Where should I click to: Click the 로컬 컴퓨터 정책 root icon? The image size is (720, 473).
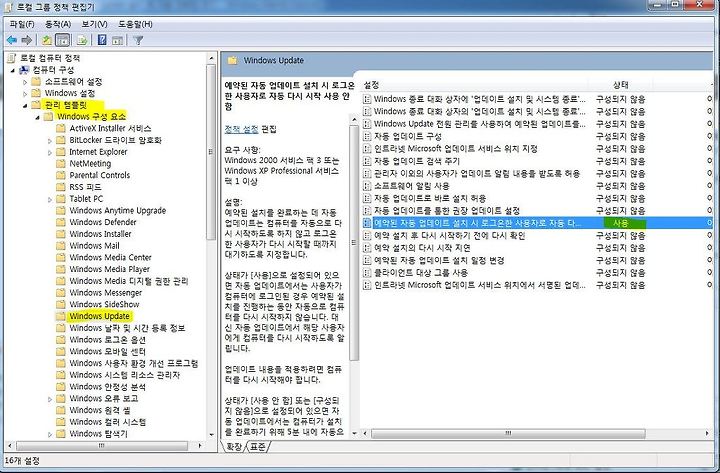(x=12, y=58)
